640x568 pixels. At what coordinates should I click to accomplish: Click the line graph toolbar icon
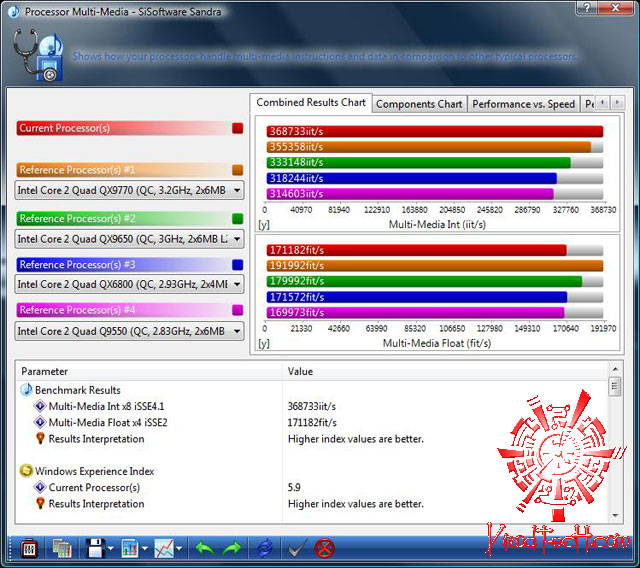pos(164,548)
